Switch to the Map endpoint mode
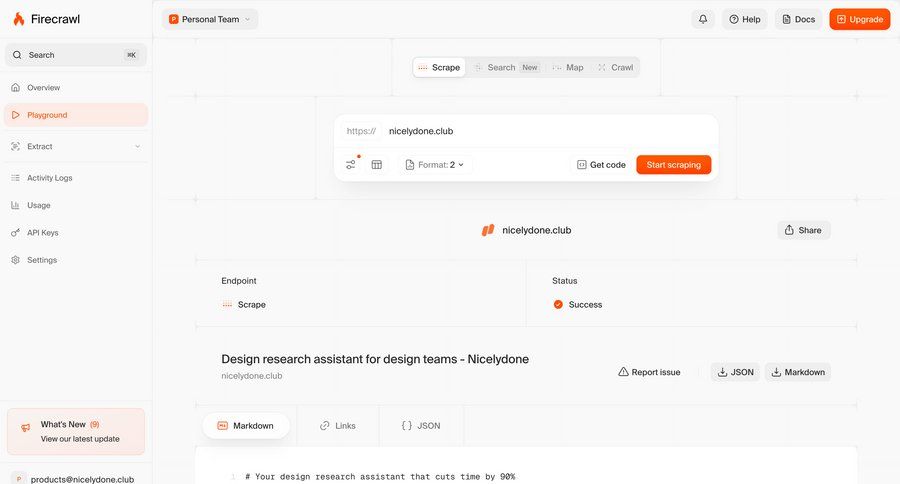Viewport: 900px width, 484px height. [567, 68]
